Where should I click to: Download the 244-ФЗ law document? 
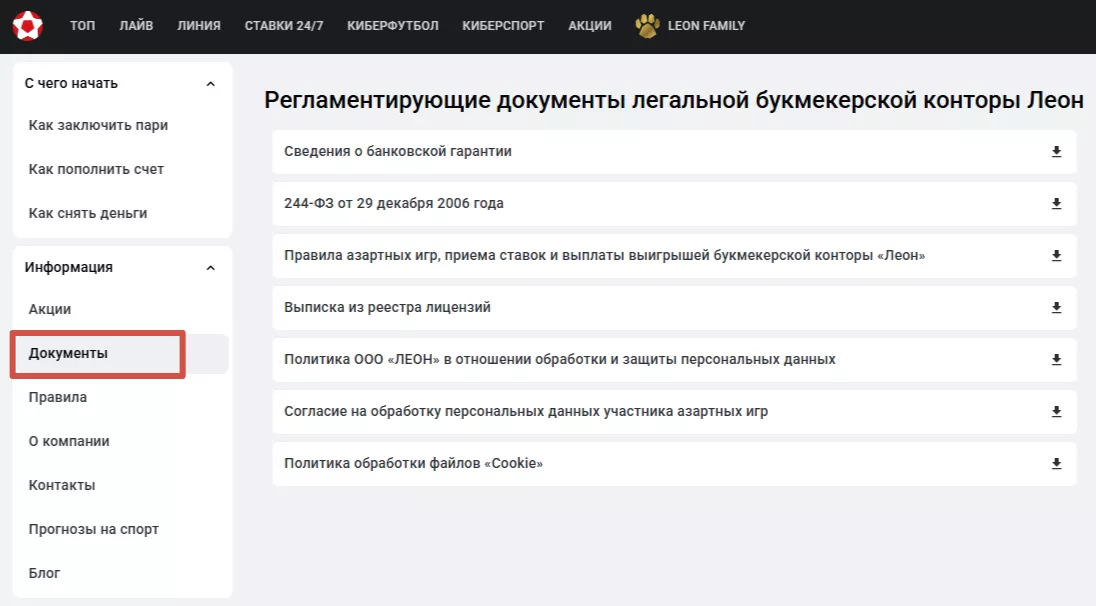point(1055,203)
